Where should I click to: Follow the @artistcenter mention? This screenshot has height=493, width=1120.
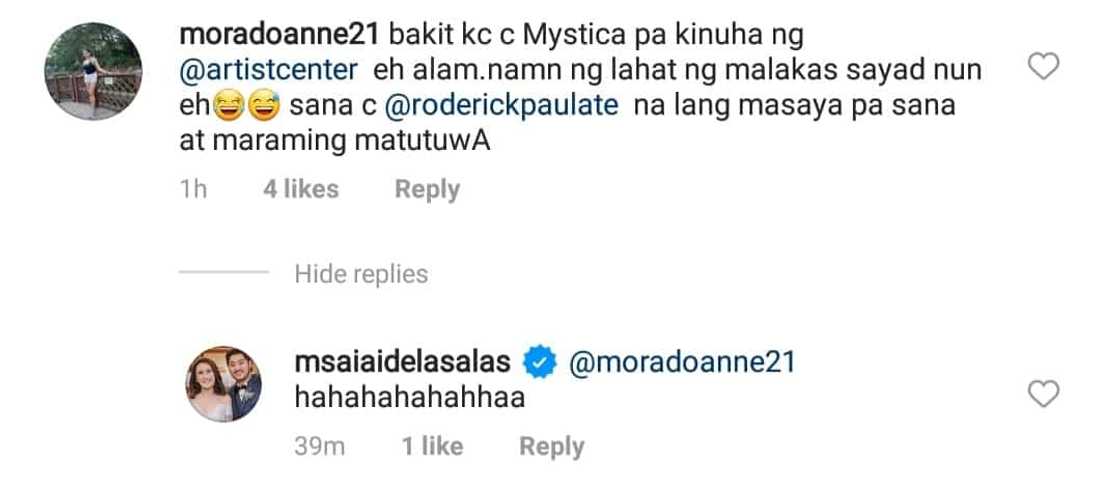coord(269,69)
